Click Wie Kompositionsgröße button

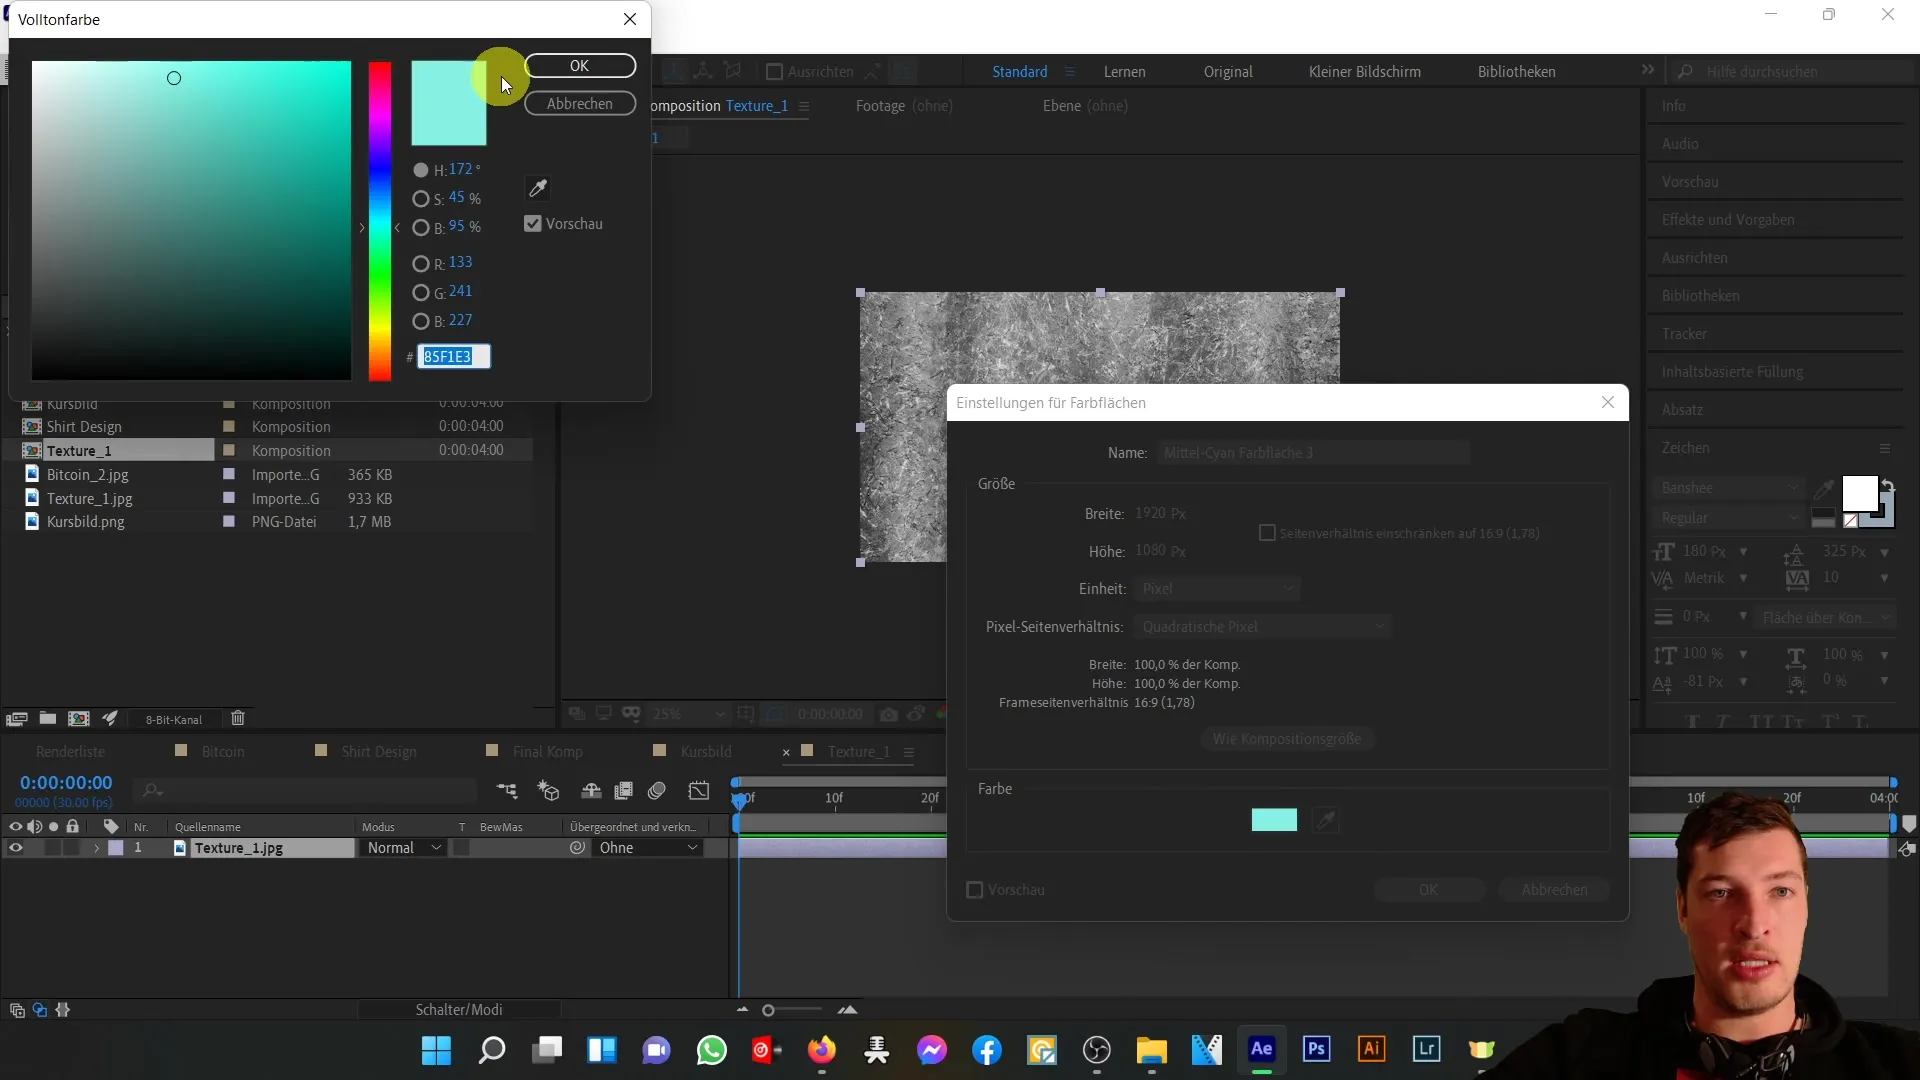click(x=1286, y=739)
